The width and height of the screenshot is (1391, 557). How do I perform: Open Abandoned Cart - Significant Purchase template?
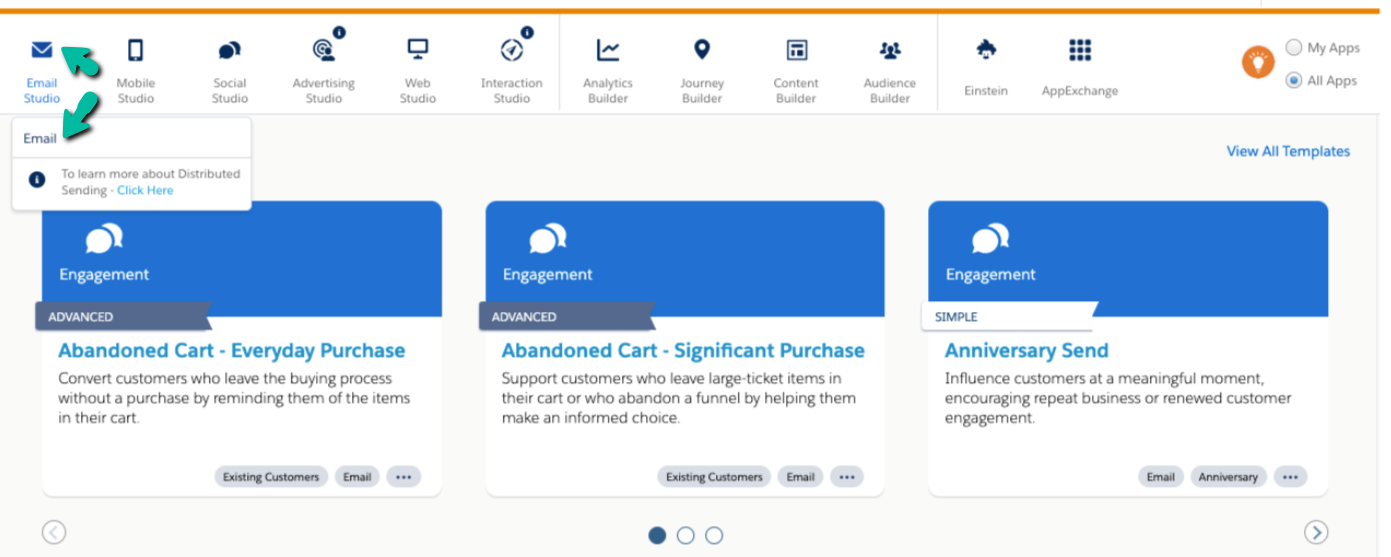tap(683, 351)
